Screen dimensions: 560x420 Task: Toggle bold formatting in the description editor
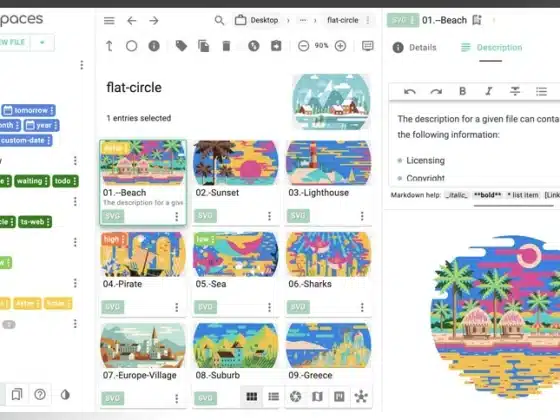(x=462, y=91)
